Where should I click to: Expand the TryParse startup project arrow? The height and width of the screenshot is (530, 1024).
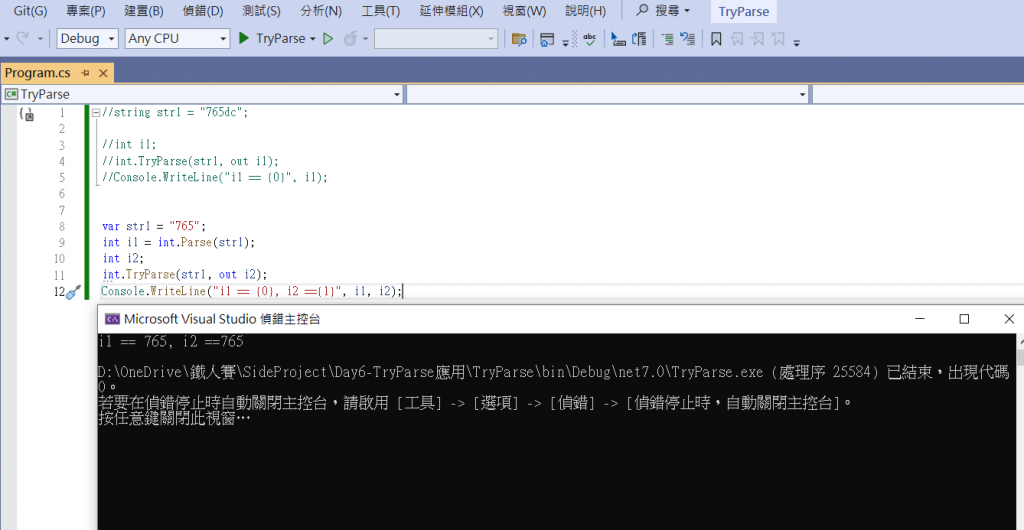[312, 39]
